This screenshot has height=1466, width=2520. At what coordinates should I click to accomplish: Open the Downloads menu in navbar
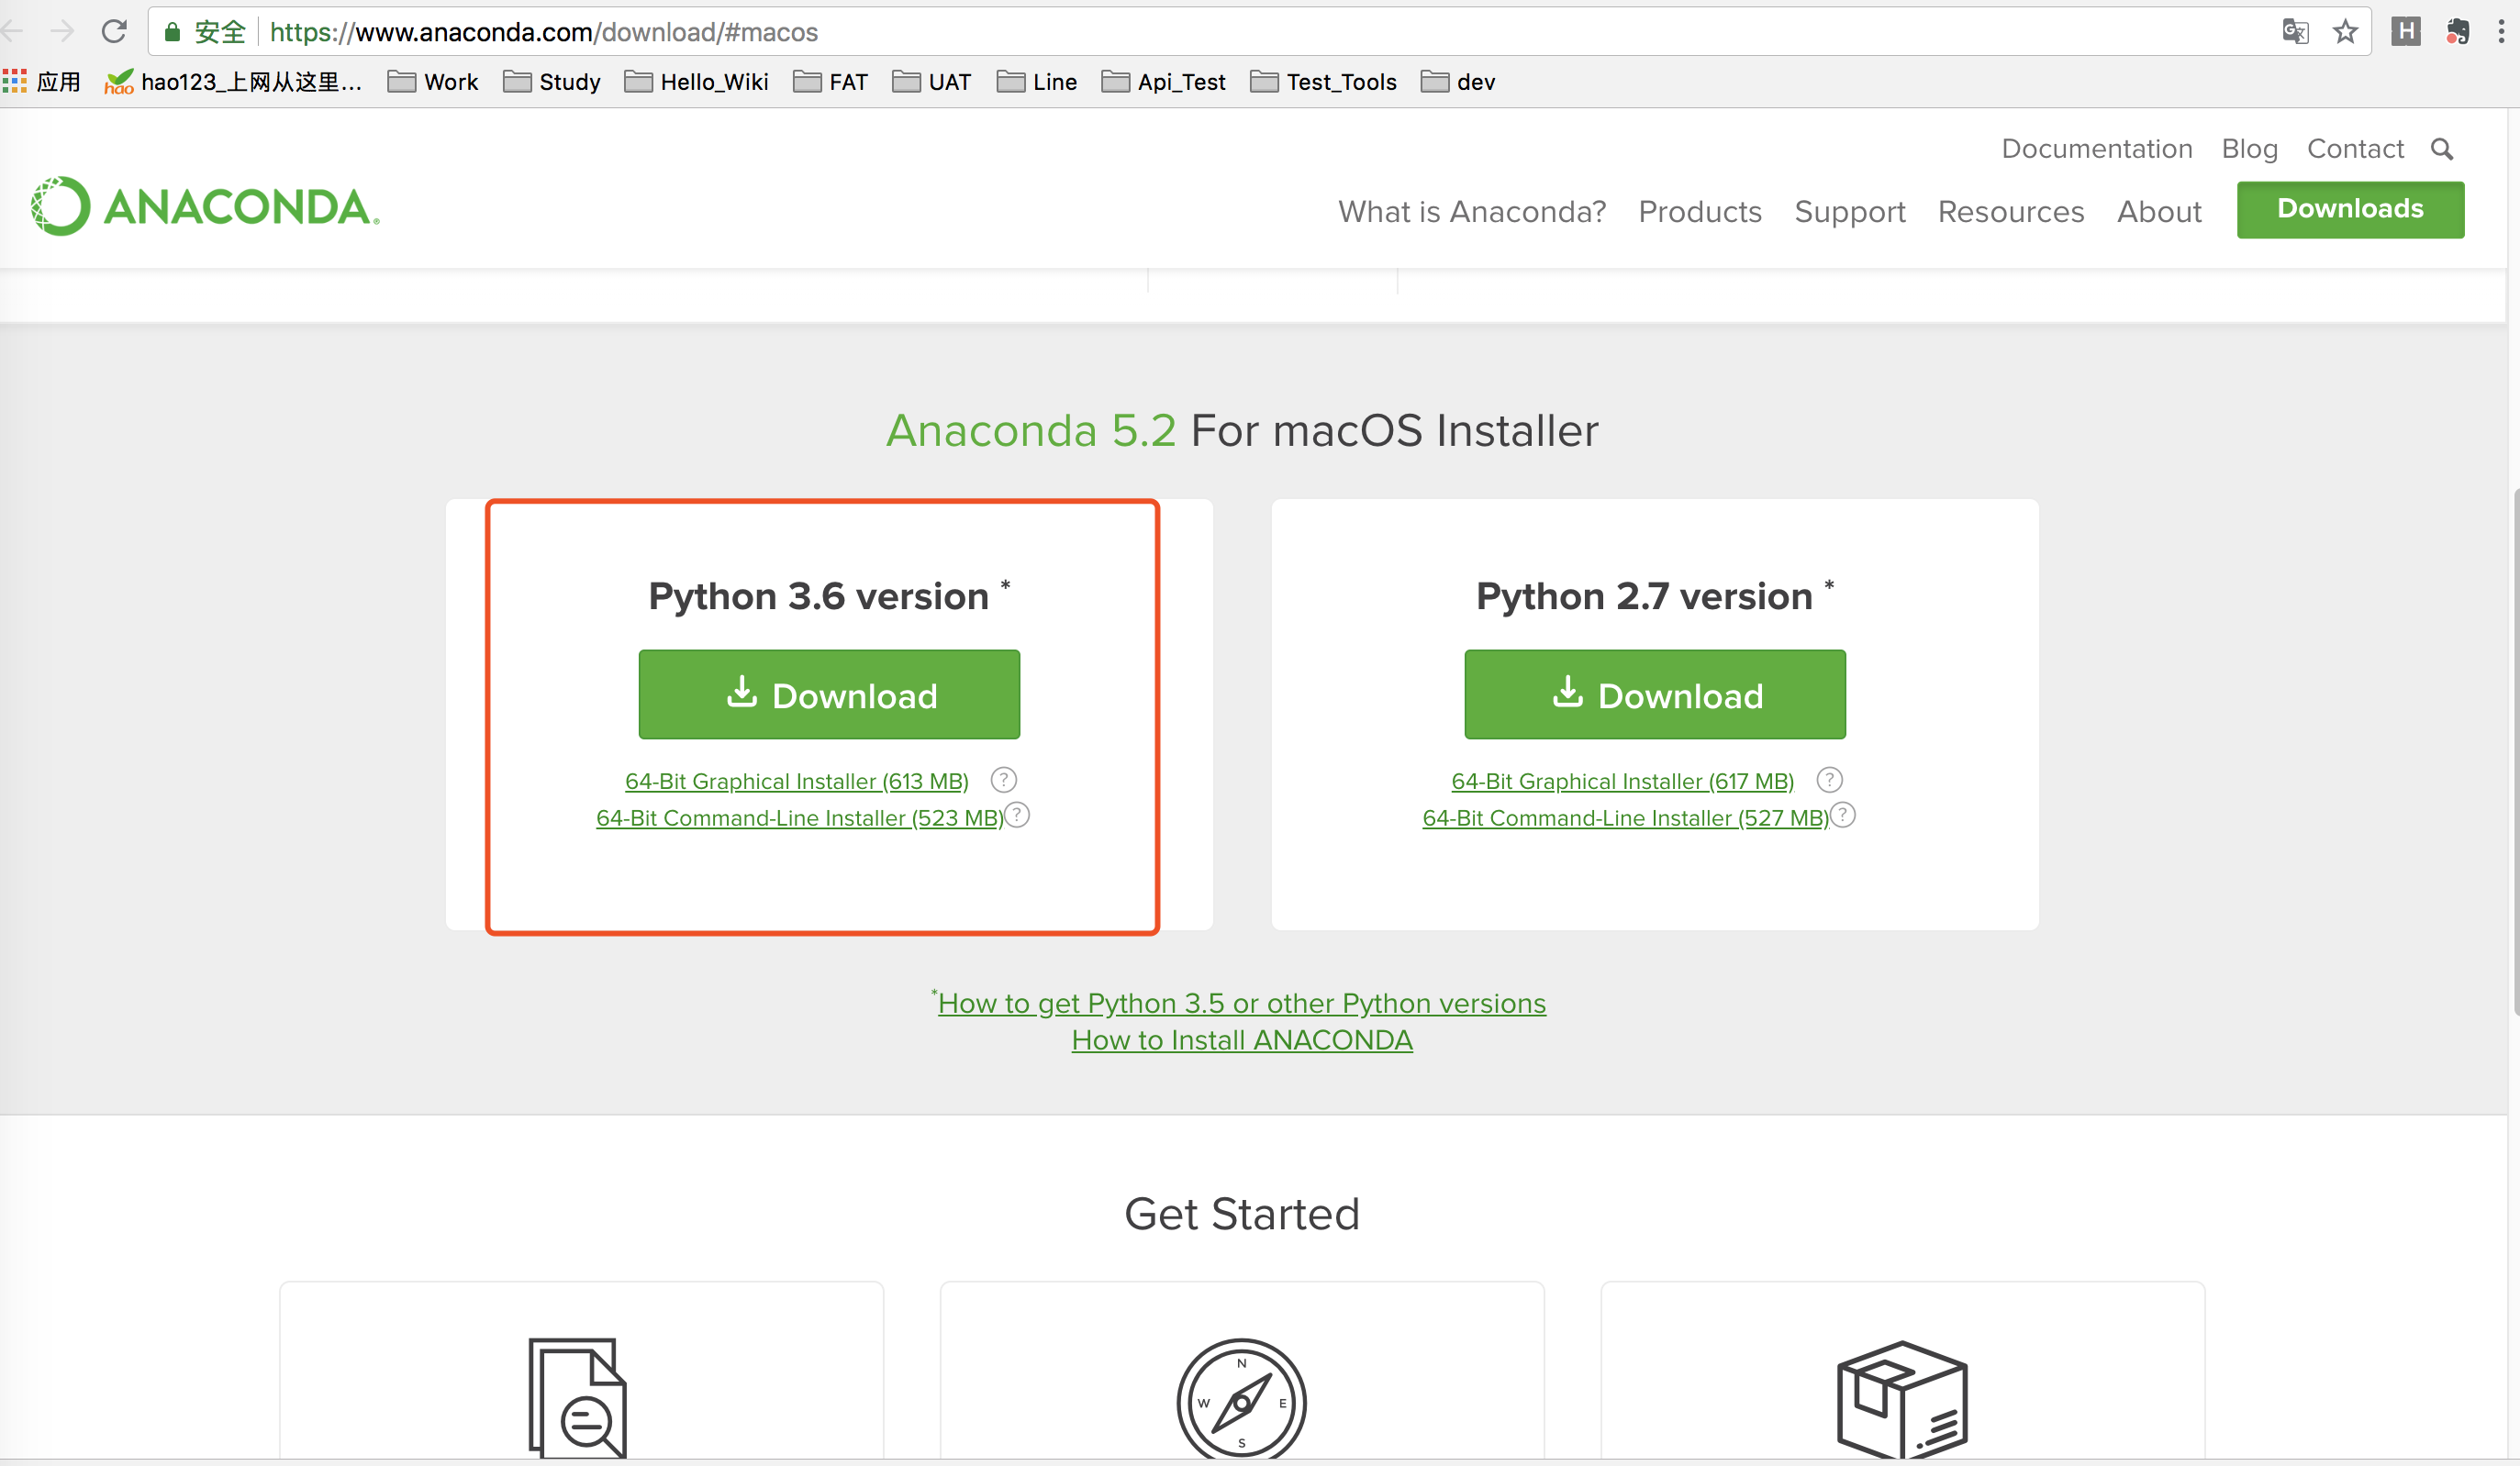(x=2351, y=209)
